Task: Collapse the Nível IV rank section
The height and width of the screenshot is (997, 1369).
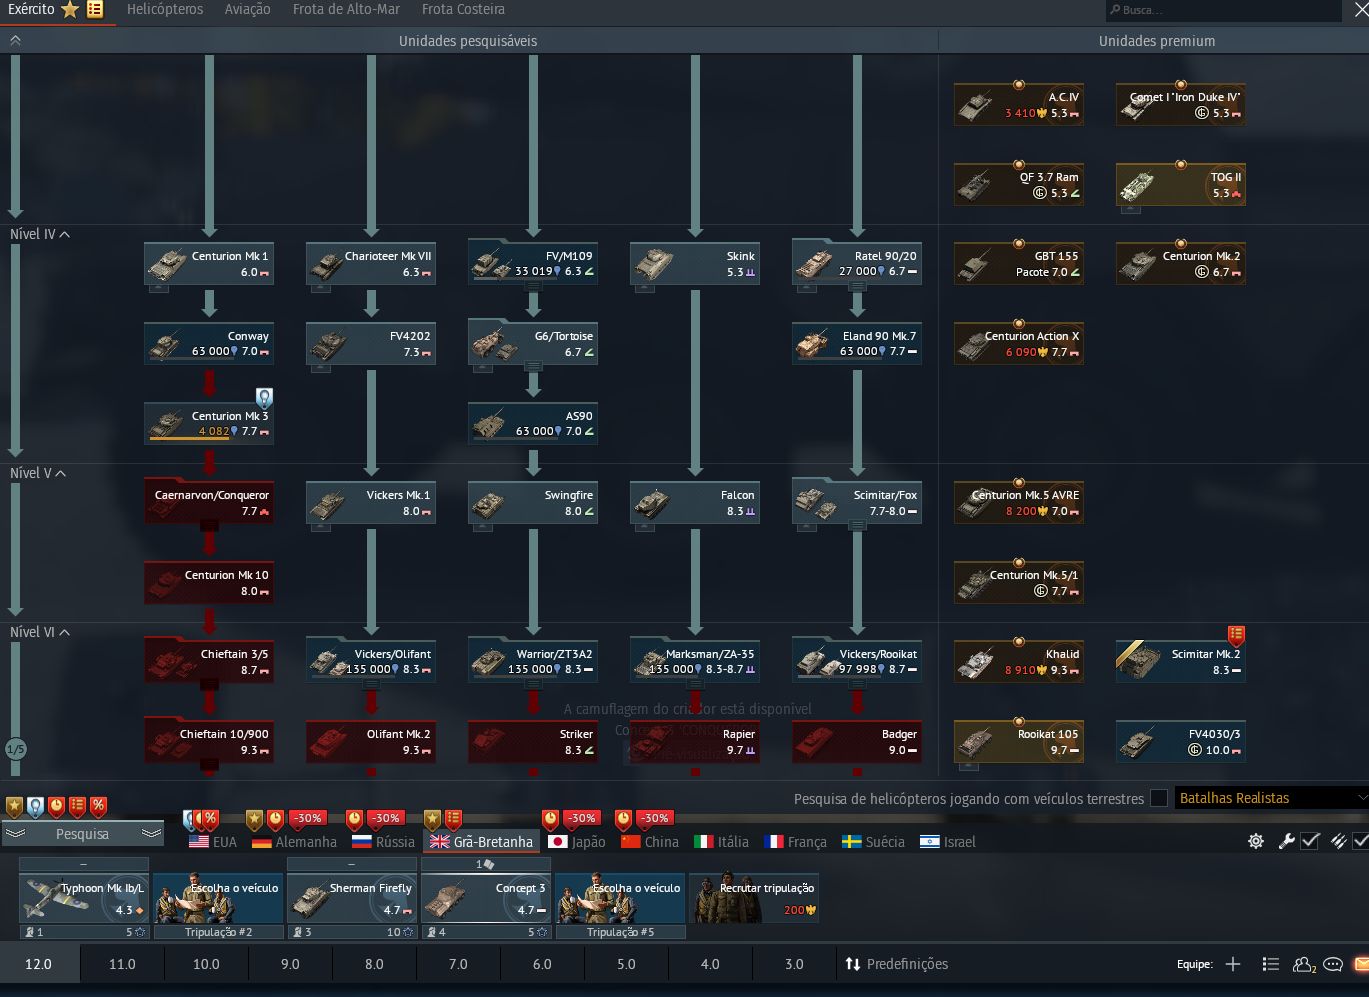Action: point(40,234)
